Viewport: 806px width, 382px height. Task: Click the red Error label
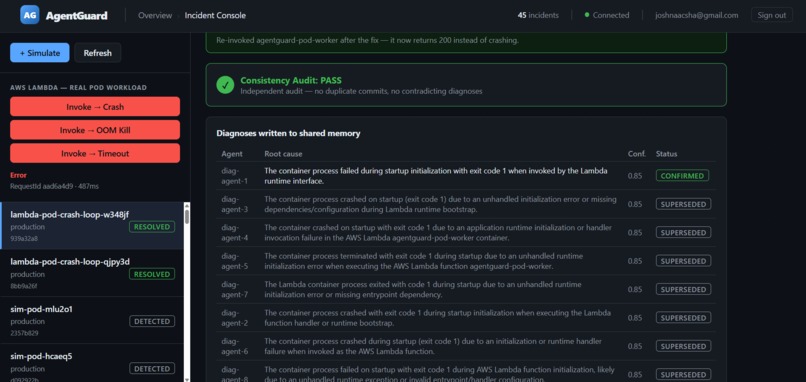click(x=19, y=175)
